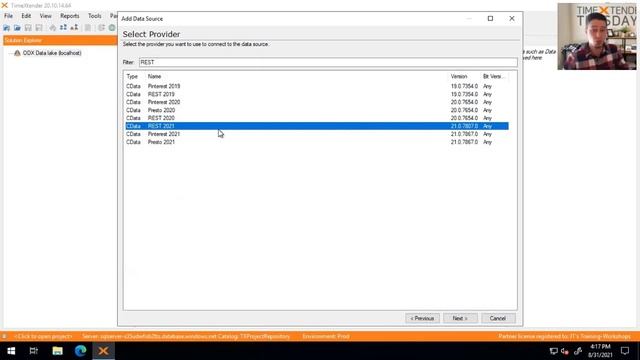
Task: Cancel the Add Data Source dialog
Action: 498,318
